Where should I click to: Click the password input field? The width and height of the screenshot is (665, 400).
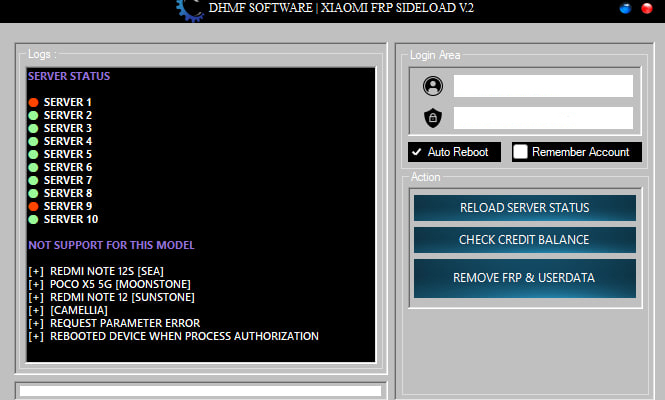(543, 118)
